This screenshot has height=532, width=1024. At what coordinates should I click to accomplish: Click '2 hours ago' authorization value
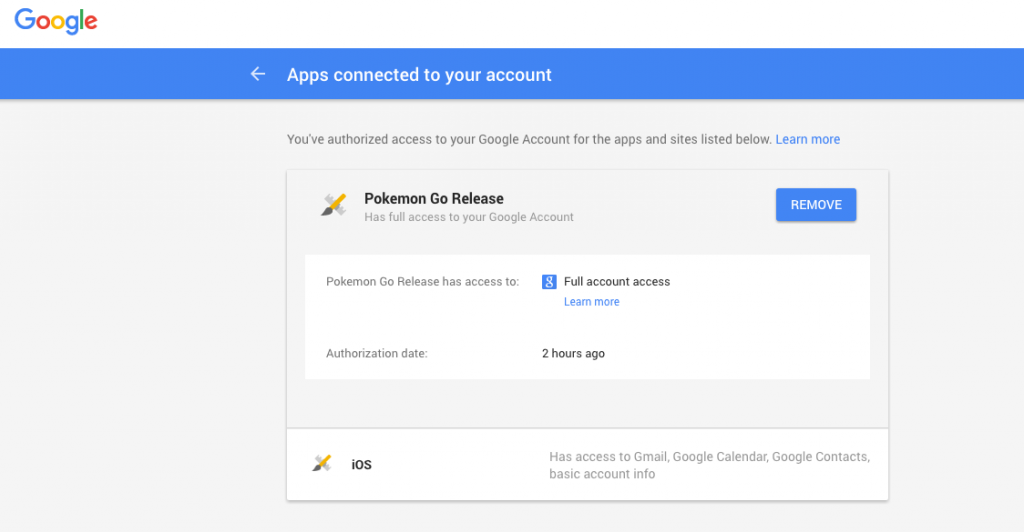click(x=573, y=353)
